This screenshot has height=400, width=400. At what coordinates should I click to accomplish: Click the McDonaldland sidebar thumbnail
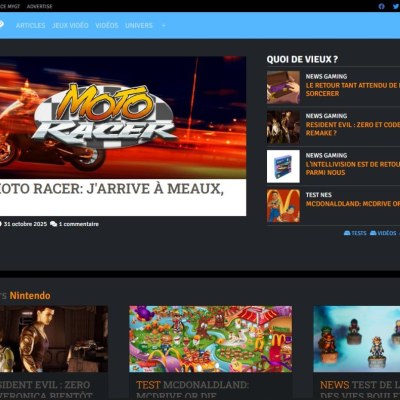(x=283, y=206)
